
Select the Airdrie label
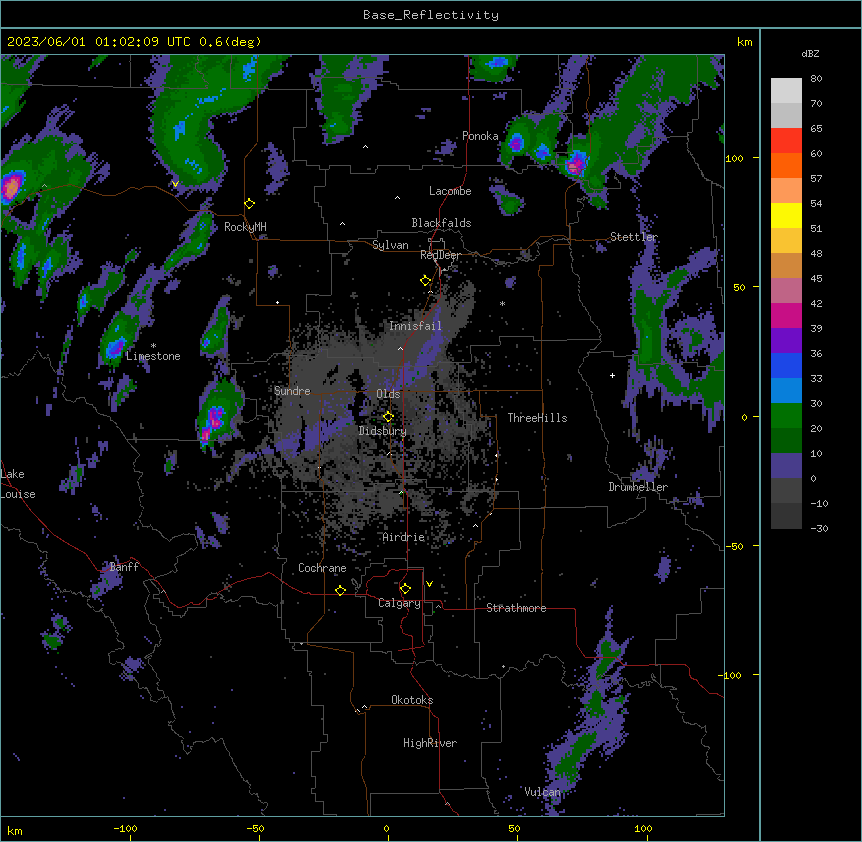(x=403, y=537)
